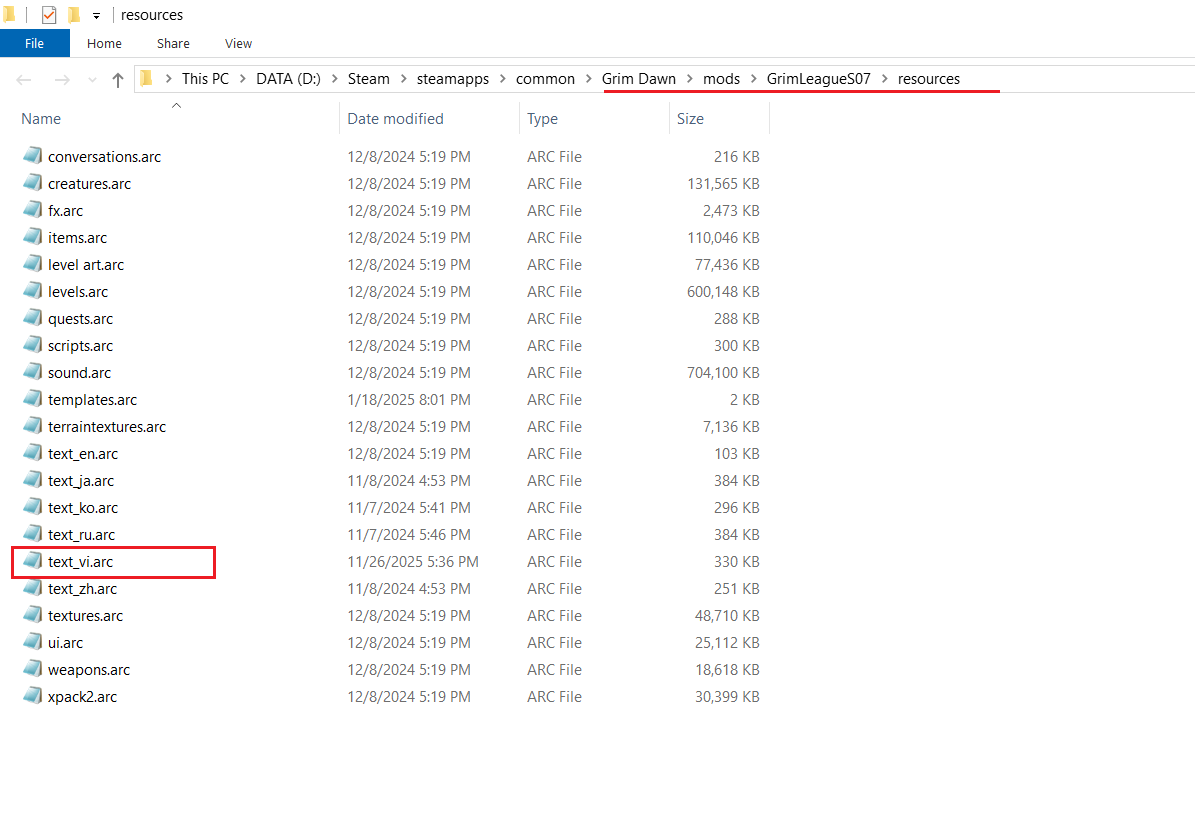Open the Customize Quick Access Toolbar dropdown

click(96, 16)
